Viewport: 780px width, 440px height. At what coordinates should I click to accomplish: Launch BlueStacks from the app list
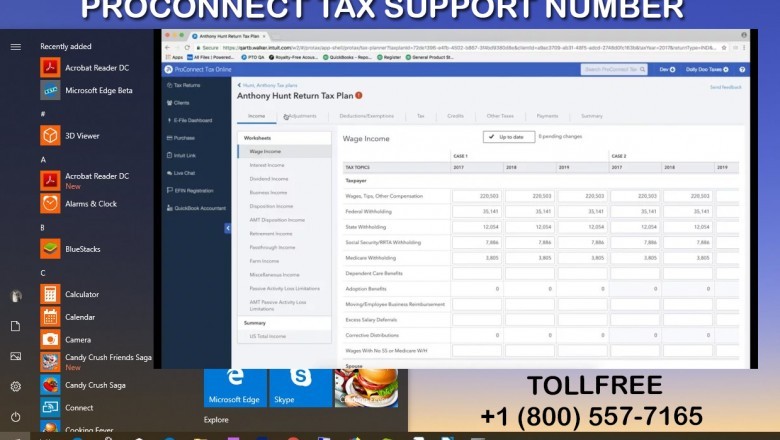click(82, 249)
